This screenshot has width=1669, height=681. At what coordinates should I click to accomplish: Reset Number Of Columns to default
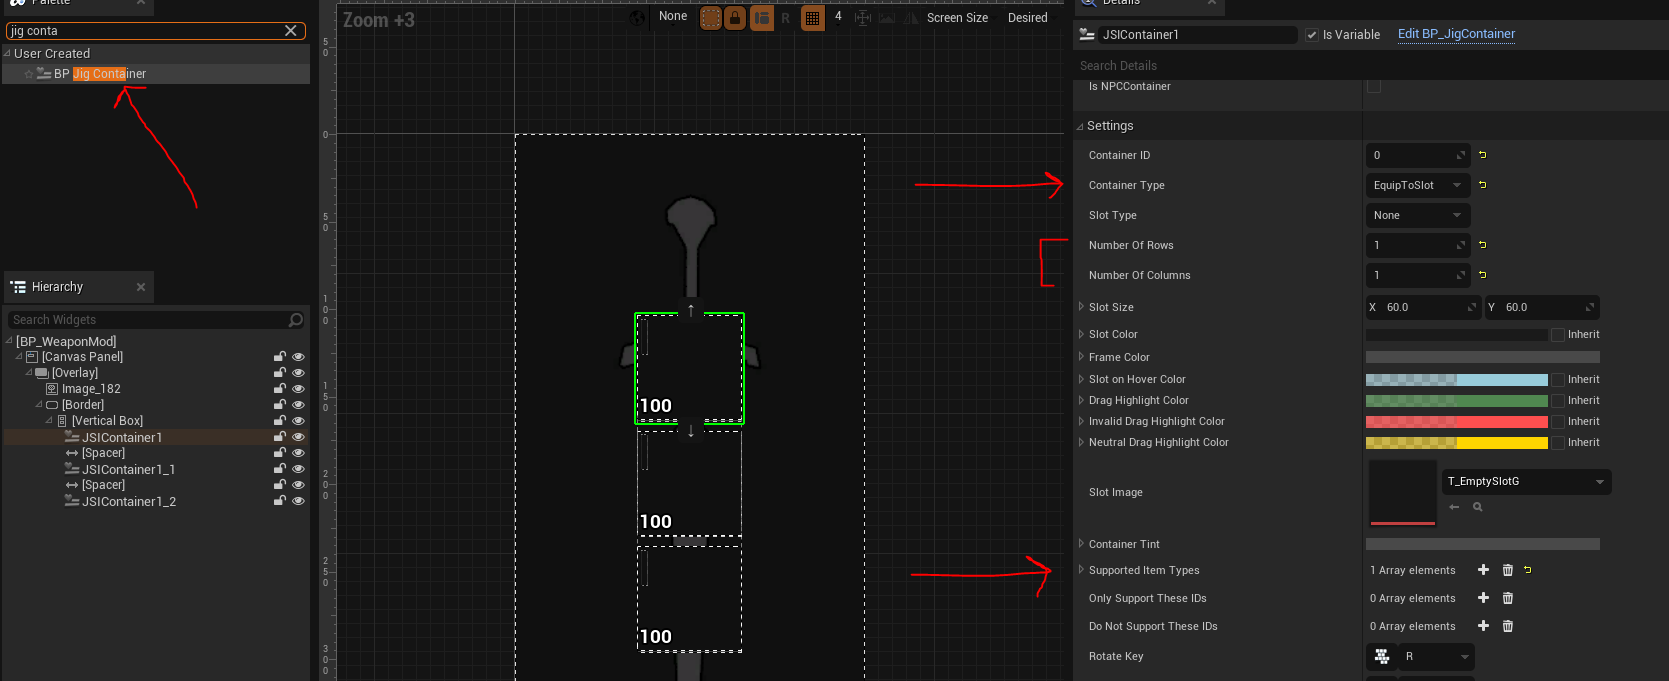1483,275
